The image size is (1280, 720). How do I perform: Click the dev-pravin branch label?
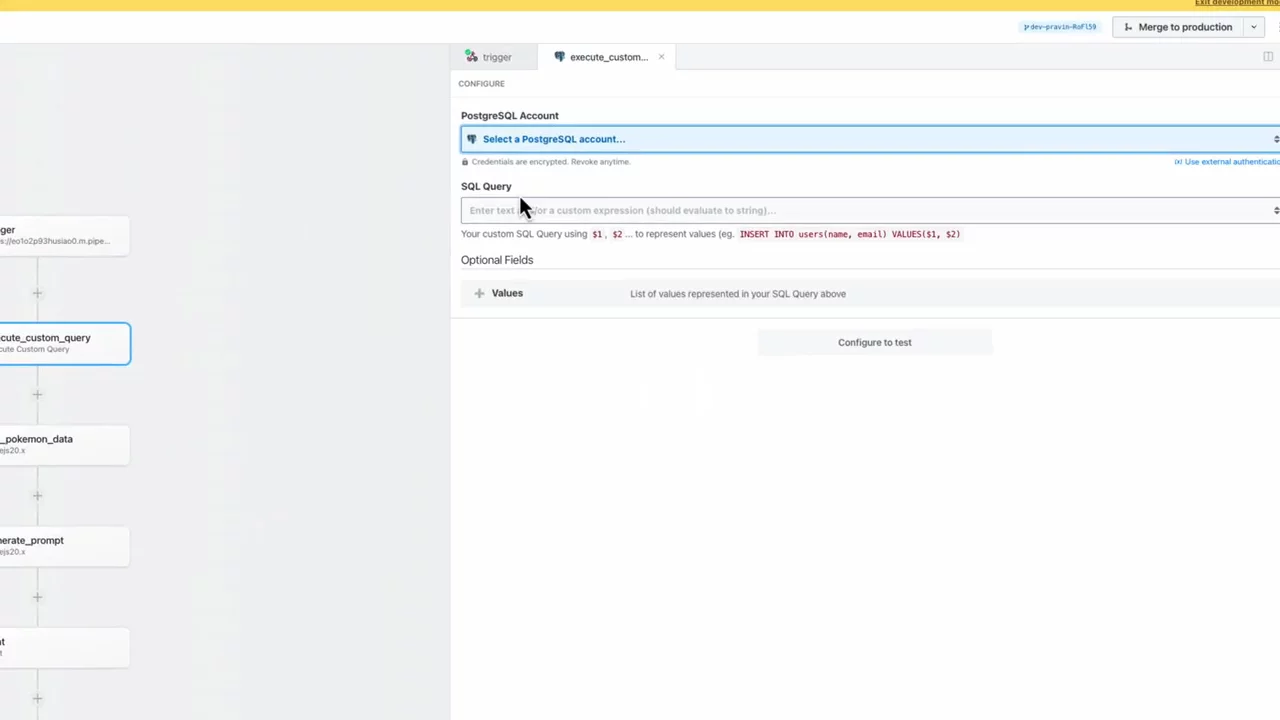1060,27
